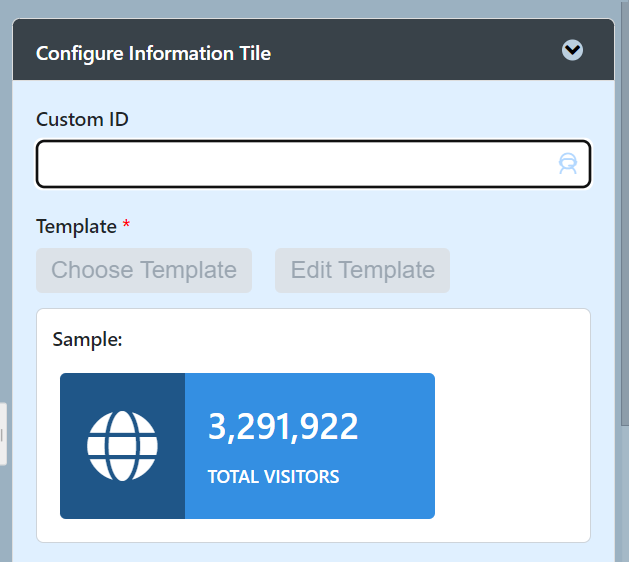Image resolution: width=629 pixels, height=562 pixels.
Task: Click the Configure Information Tile header title
Action: [x=153, y=53]
